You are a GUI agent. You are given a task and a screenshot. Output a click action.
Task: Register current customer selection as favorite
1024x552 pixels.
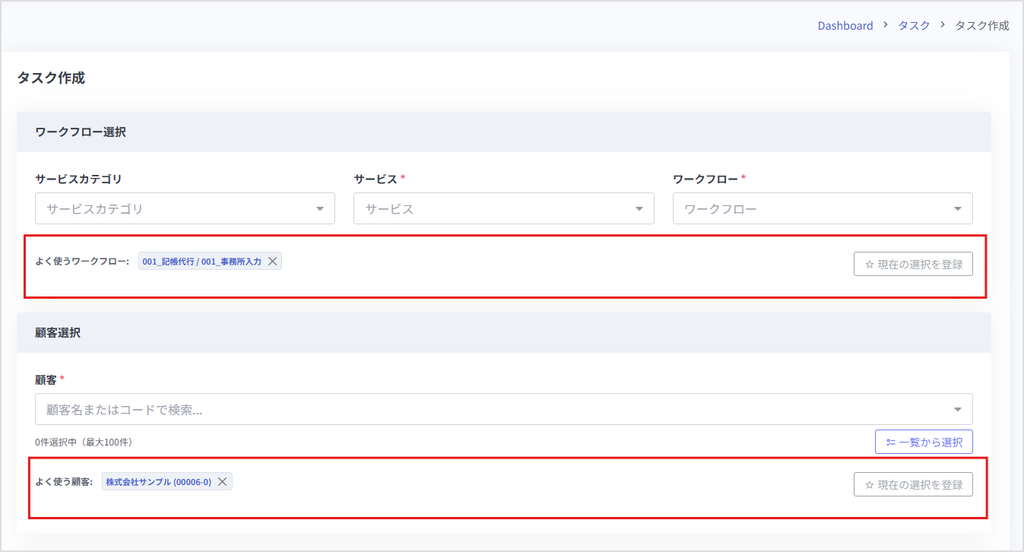913,485
